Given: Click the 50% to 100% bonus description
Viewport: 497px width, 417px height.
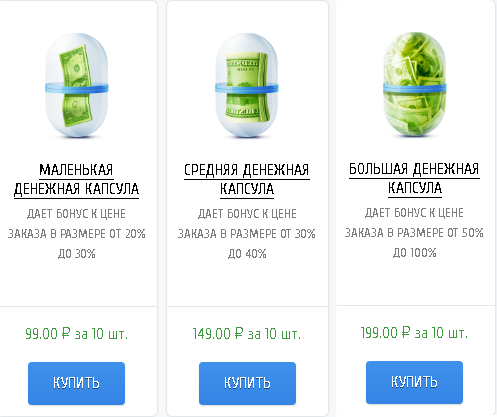Looking at the screenshot, I should (414, 233).
